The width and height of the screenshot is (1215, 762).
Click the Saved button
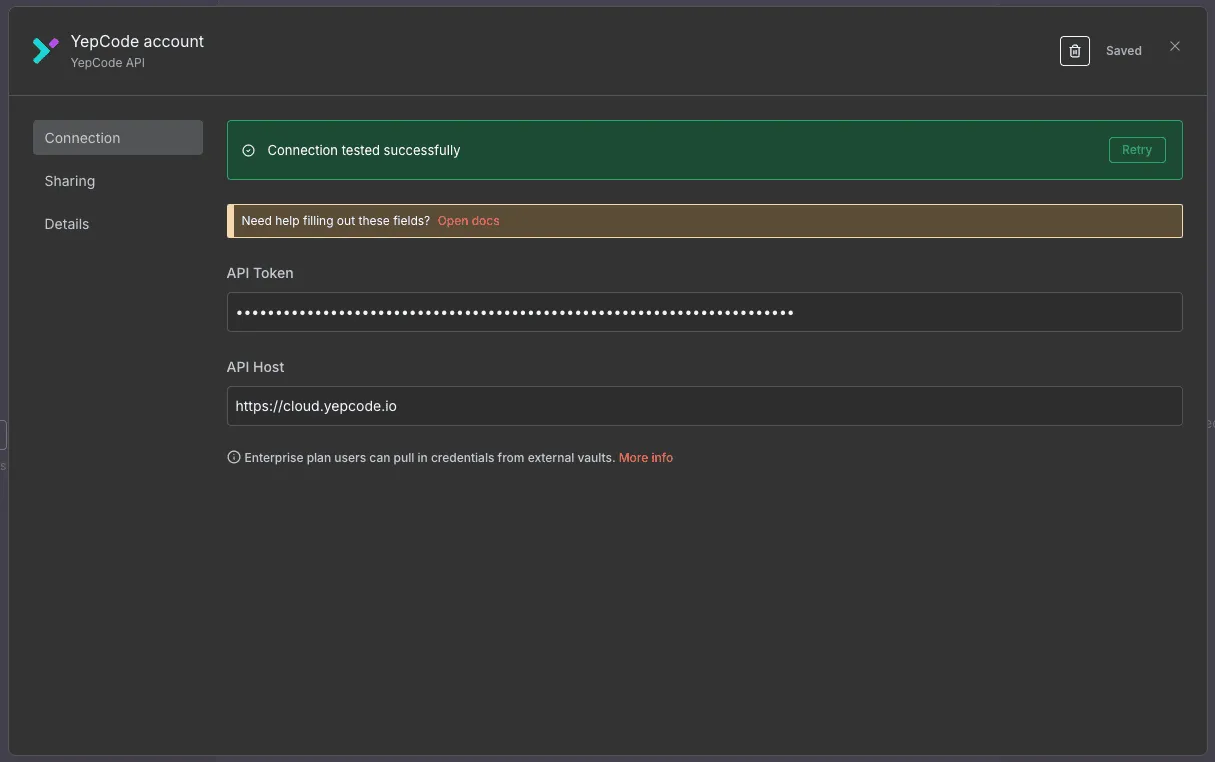point(1123,51)
